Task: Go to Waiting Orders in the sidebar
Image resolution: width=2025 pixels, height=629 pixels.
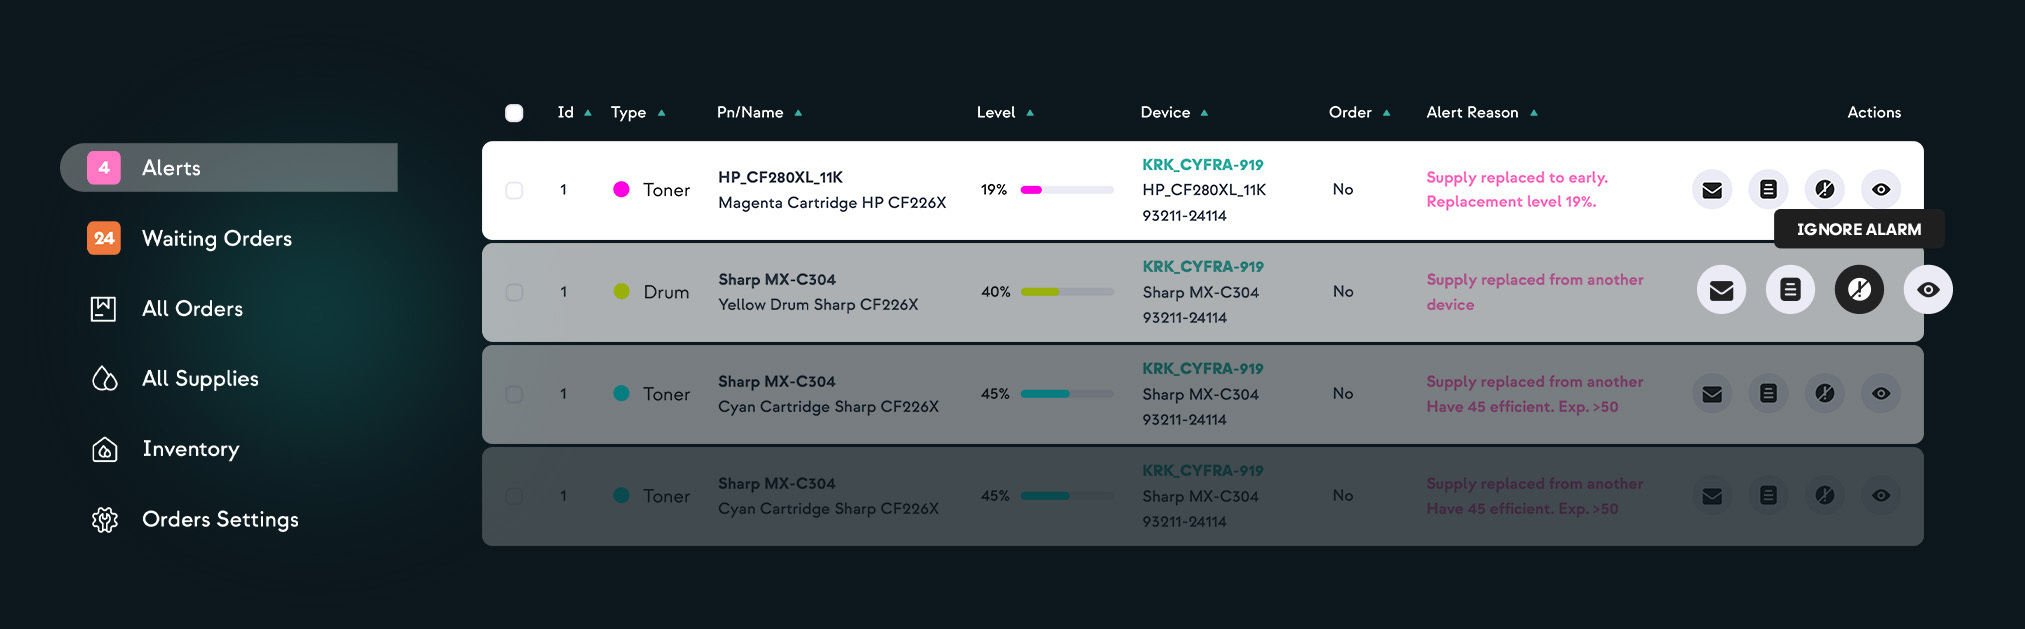Action: click(x=190, y=238)
